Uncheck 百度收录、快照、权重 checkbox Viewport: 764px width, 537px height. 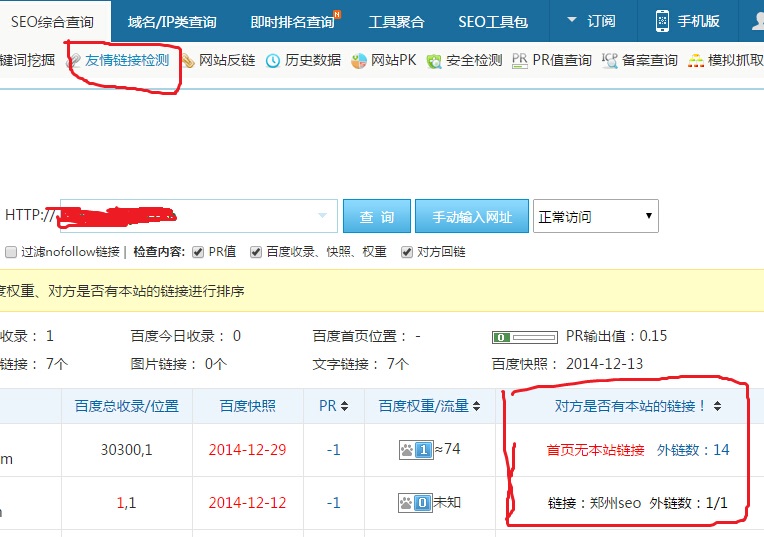tap(256, 252)
